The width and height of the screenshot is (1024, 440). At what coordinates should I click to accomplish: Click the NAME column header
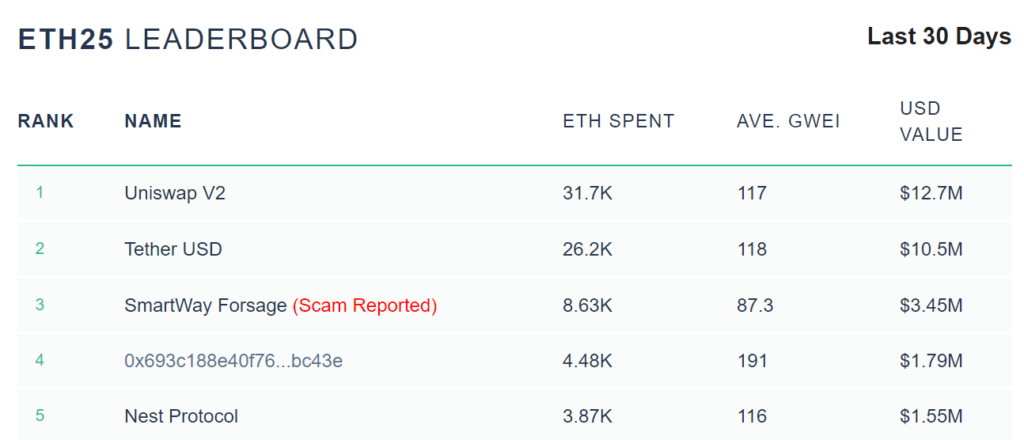point(153,121)
